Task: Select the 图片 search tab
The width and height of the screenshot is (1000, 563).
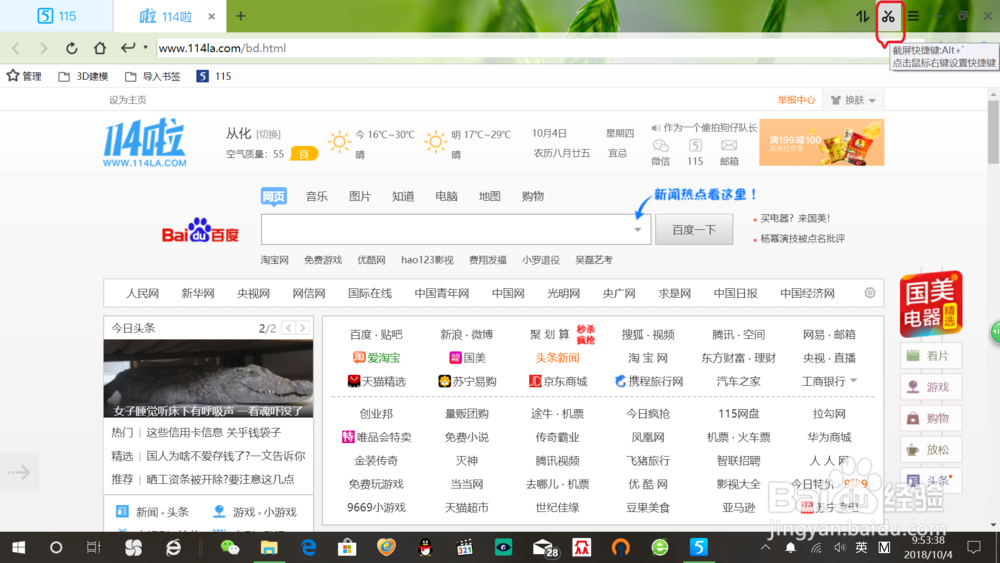Action: click(360, 196)
